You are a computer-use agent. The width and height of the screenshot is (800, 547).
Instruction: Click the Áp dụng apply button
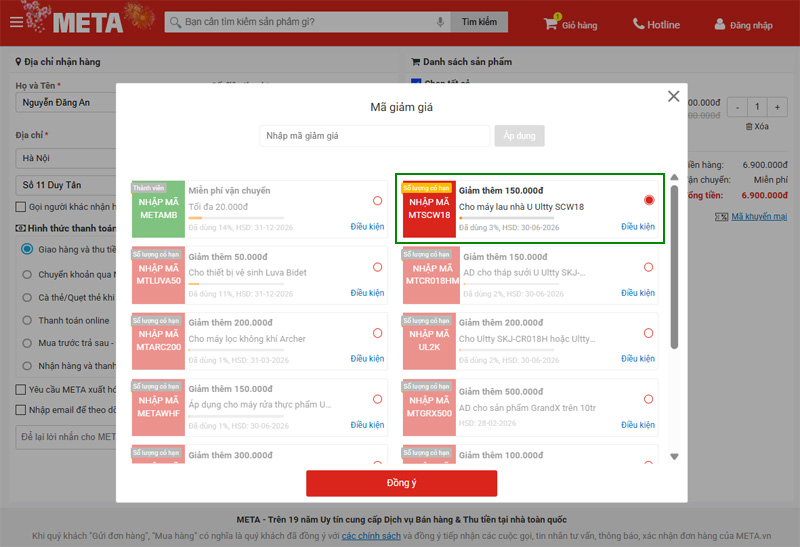pyautogui.click(x=520, y=136)
